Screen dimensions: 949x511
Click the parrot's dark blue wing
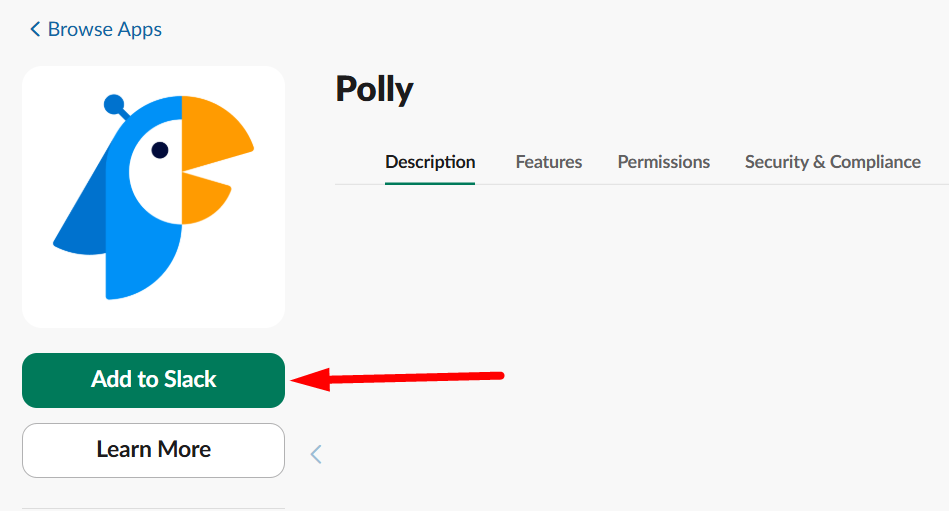[83, 220]
